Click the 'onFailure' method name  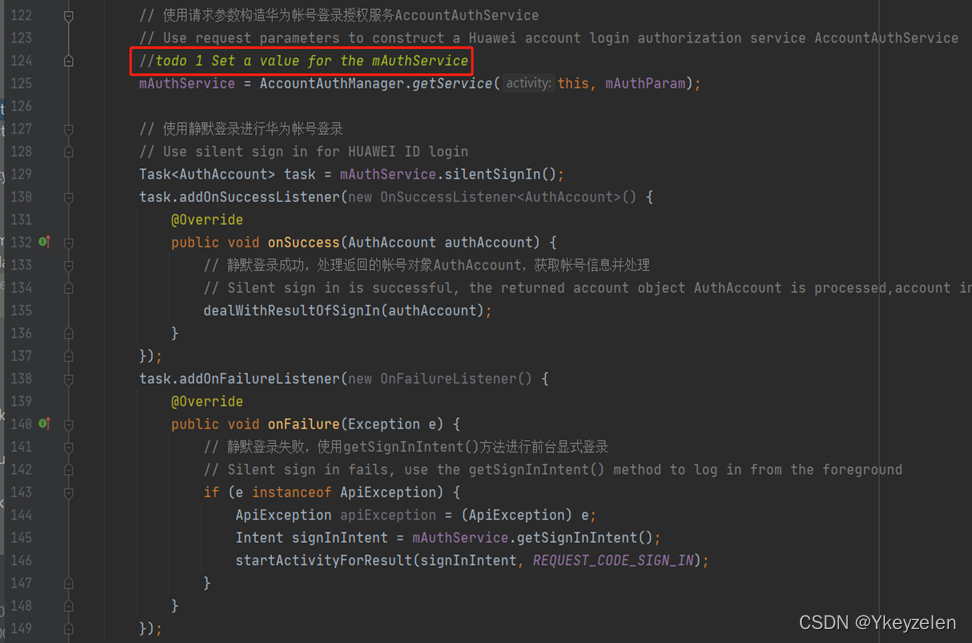tap(303, 424)
